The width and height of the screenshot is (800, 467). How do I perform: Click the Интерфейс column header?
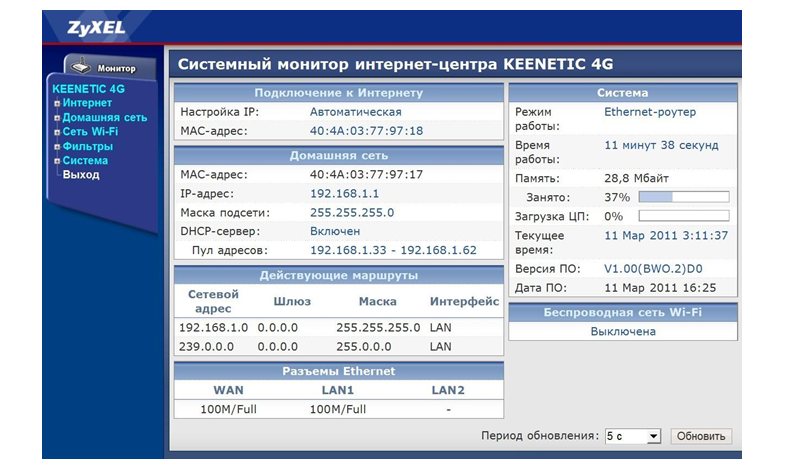[464, 302]
